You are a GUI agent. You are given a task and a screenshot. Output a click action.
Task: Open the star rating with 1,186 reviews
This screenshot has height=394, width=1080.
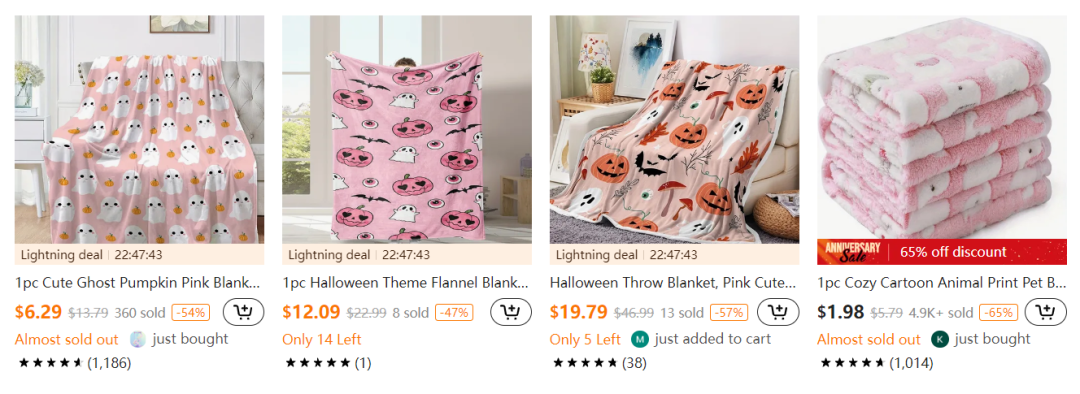(74, 363)
